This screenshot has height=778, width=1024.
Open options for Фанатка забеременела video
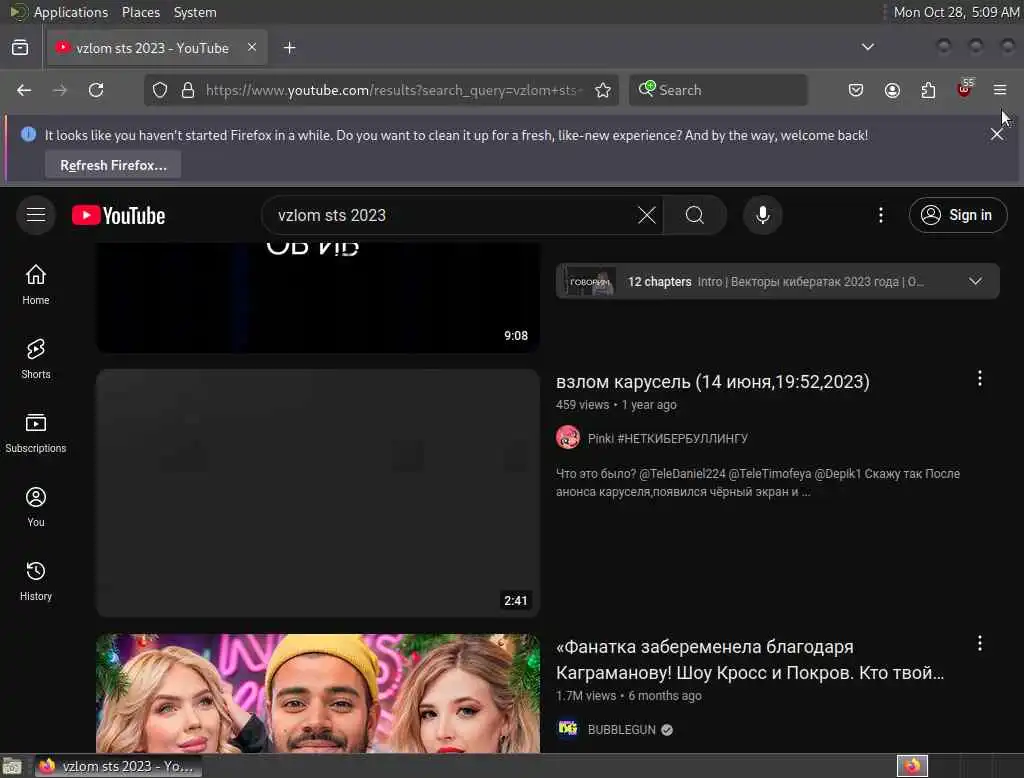pos(980,643)
